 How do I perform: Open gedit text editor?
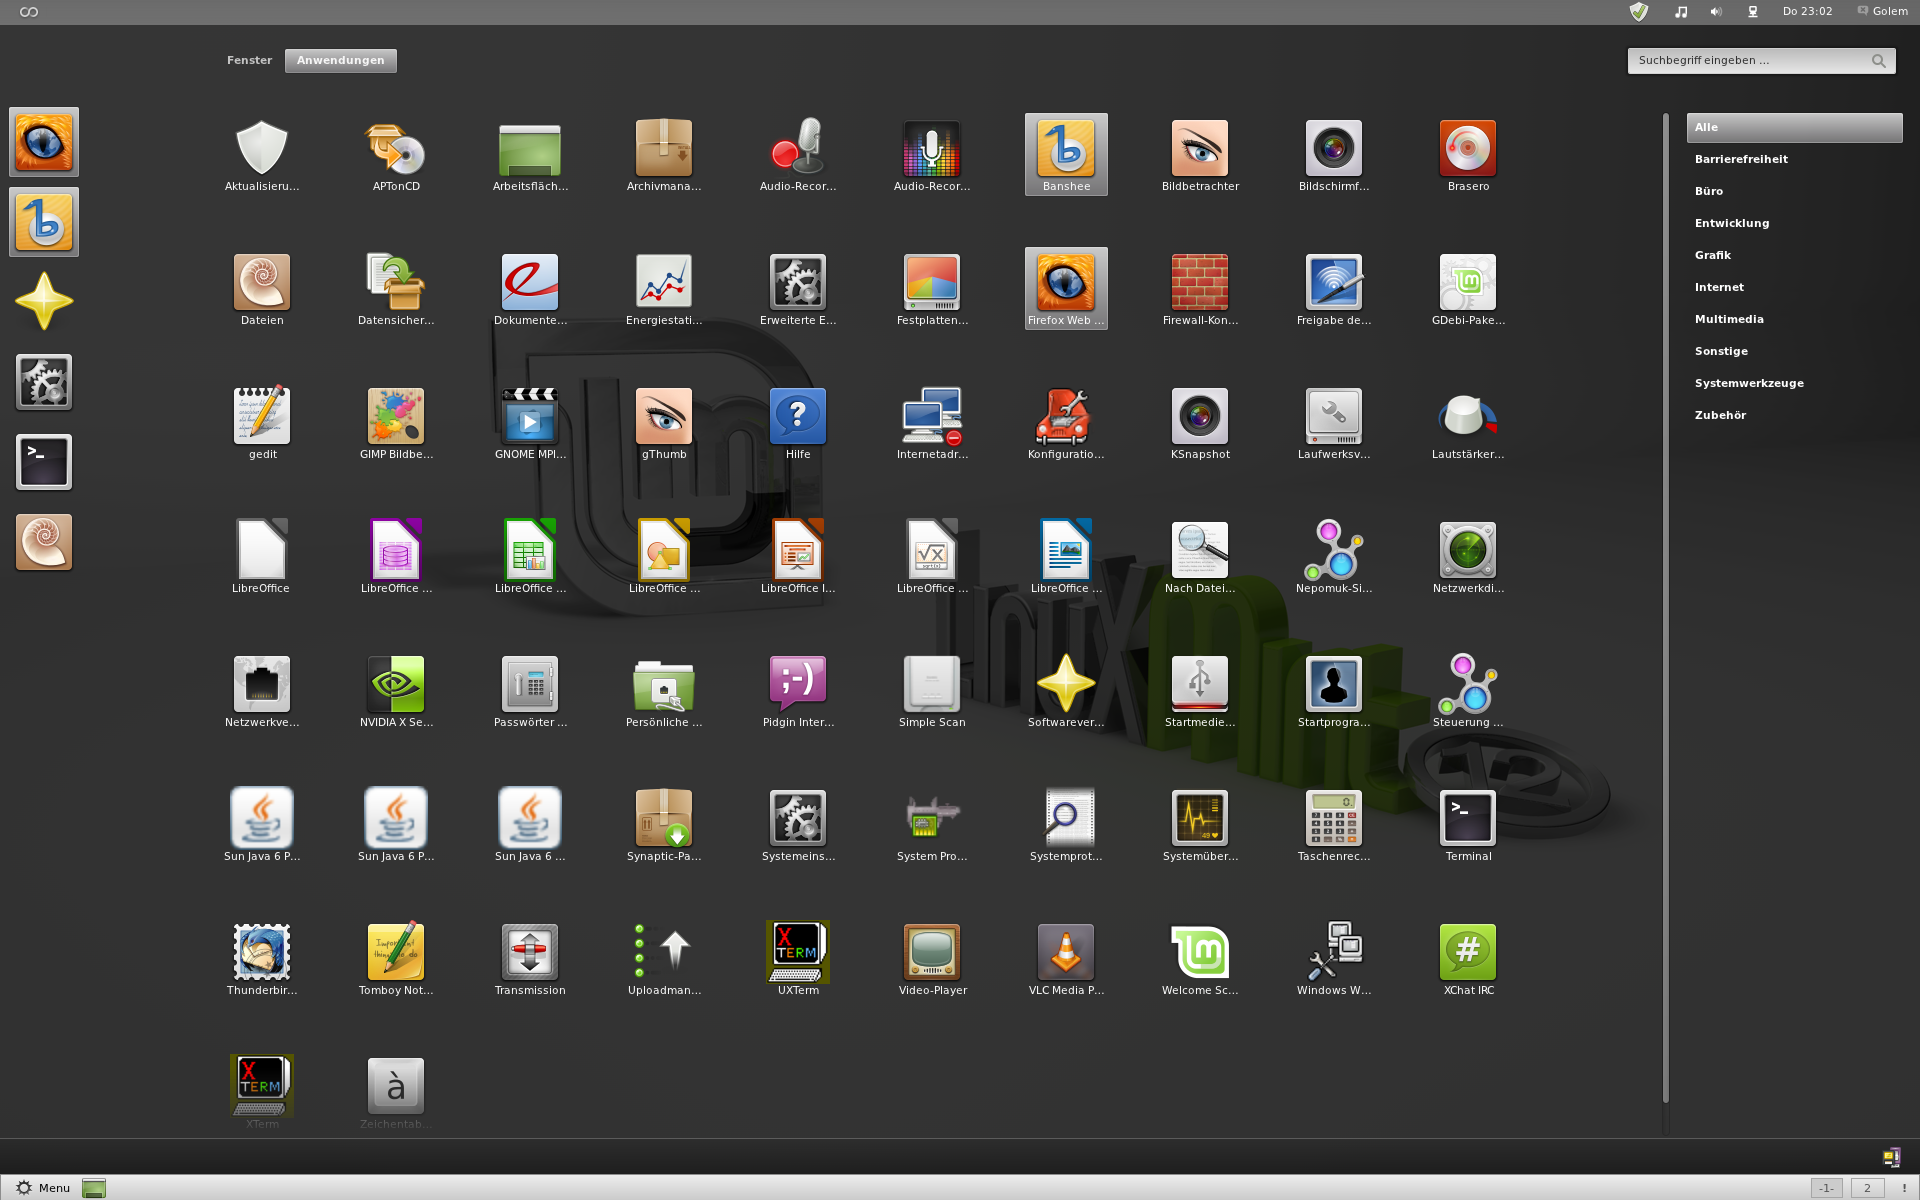click(x=262, y=425)
